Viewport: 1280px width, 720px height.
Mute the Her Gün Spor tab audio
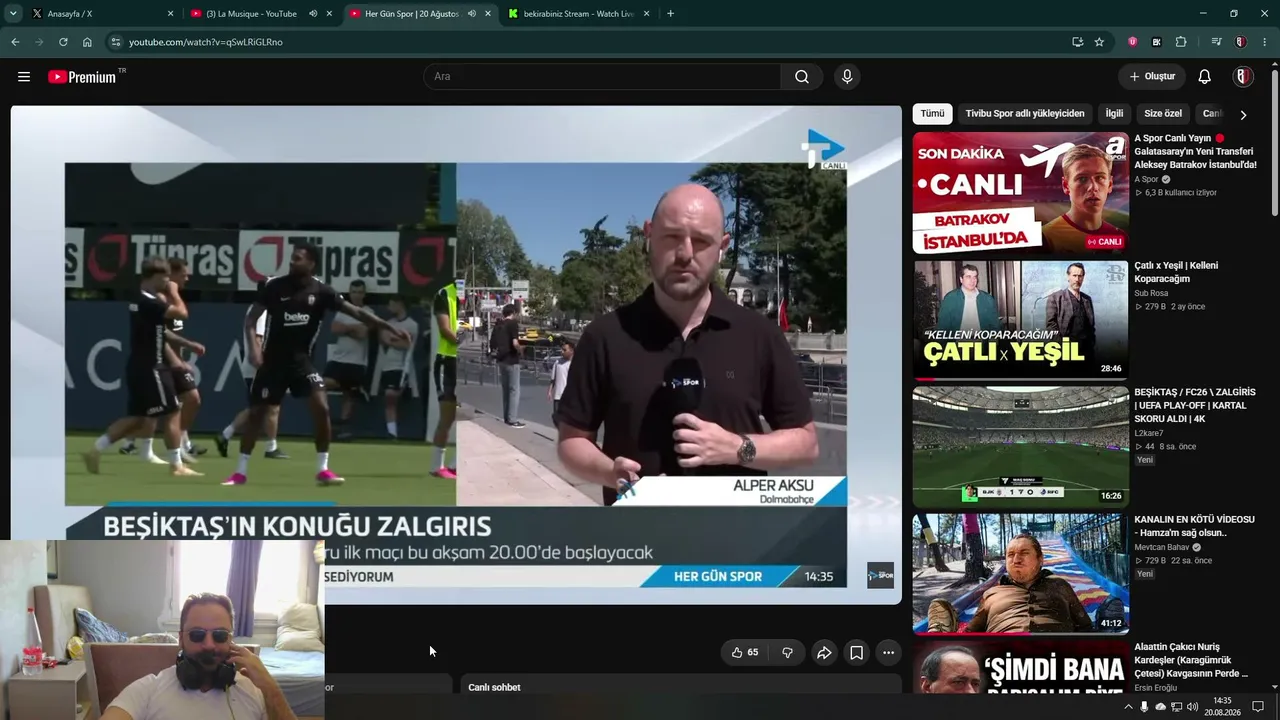click(x=472, y=14)
